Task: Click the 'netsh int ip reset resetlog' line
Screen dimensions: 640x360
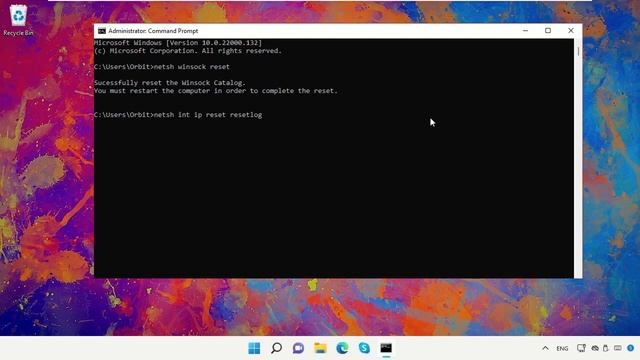Action: click(178, 115)
